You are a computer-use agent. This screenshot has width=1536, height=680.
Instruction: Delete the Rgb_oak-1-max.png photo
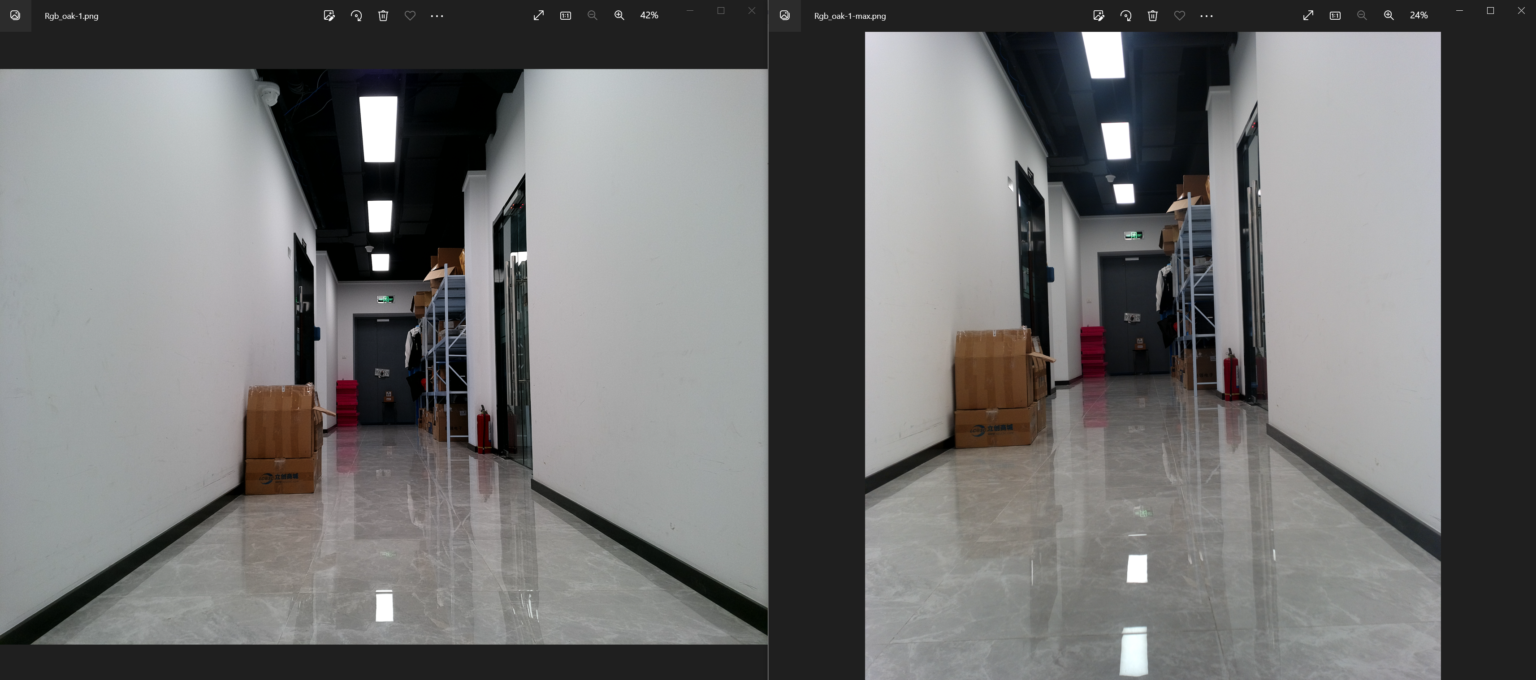(1152, 16)
